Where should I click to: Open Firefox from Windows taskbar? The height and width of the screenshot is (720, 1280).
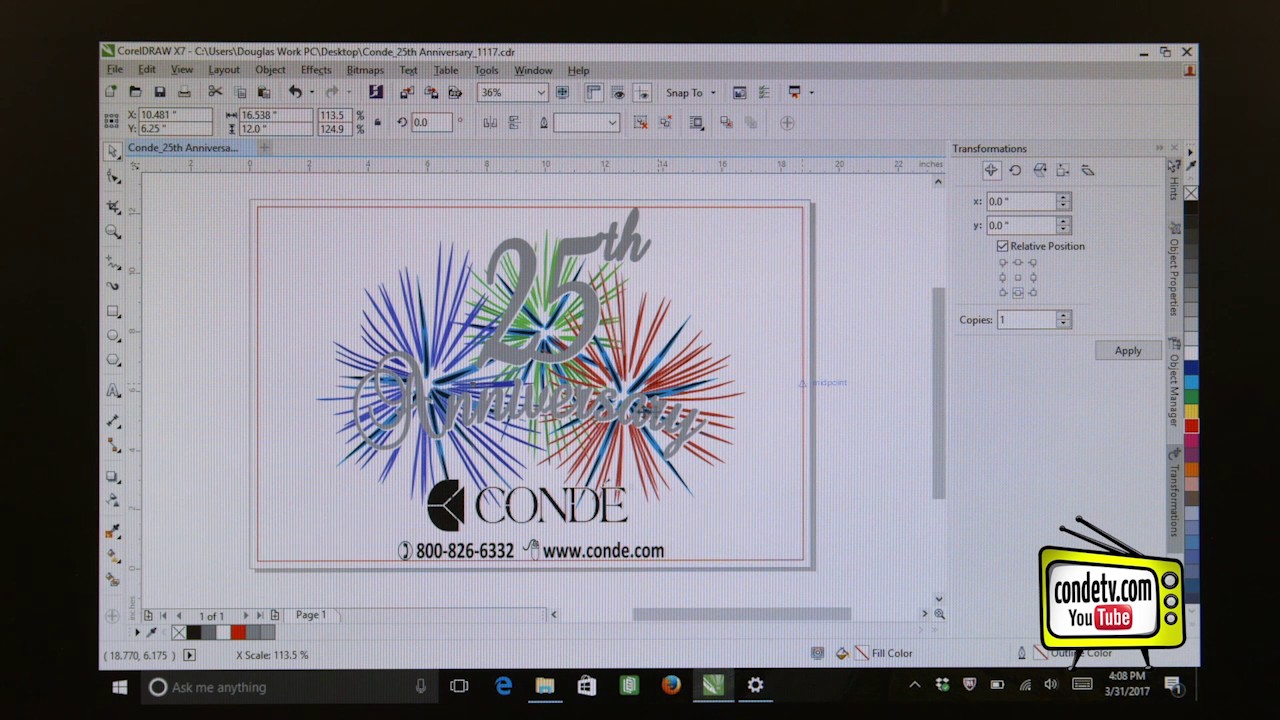[x=671, y=686]
